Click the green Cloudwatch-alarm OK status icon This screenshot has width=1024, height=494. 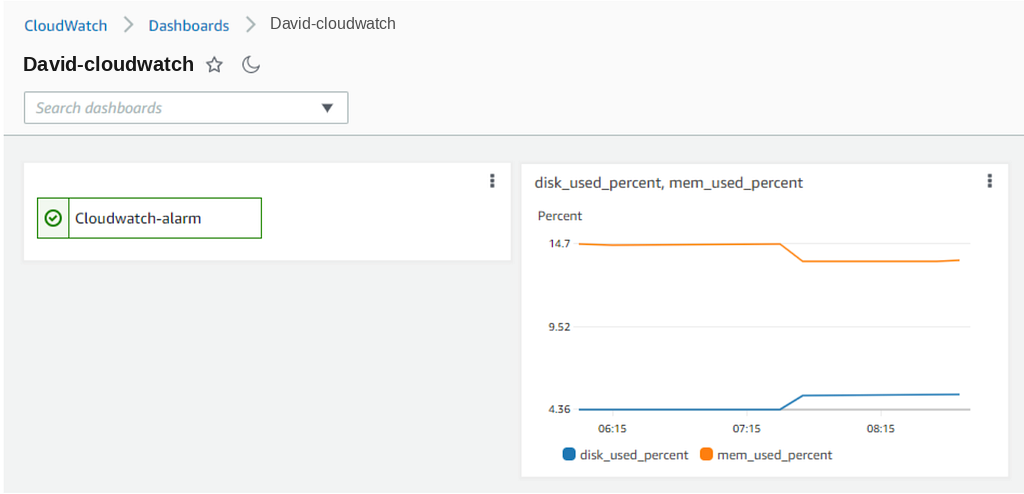(53, 218)
